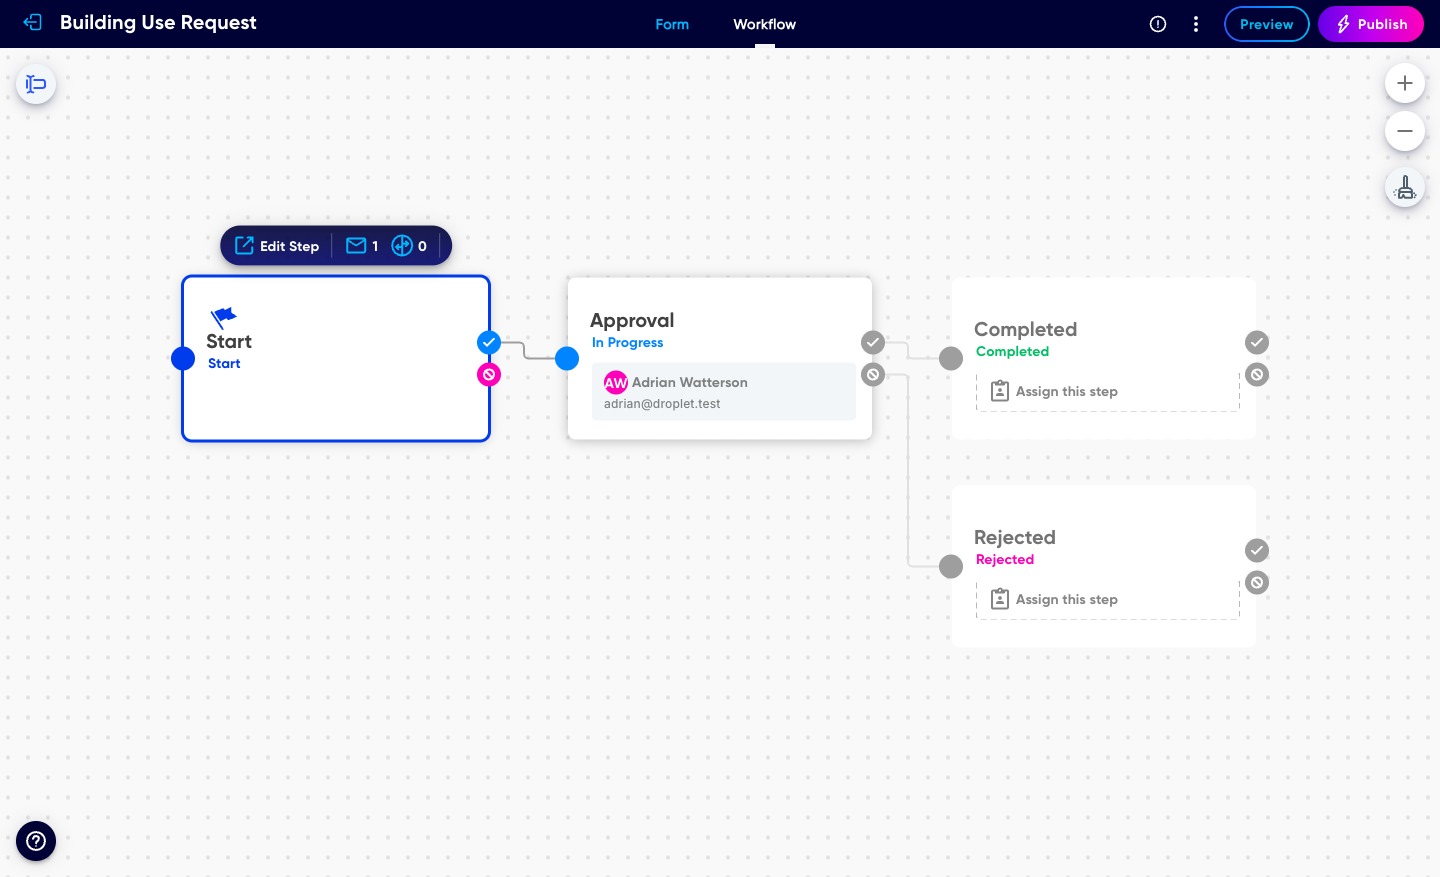Select the Approval step title

[632, 320]
